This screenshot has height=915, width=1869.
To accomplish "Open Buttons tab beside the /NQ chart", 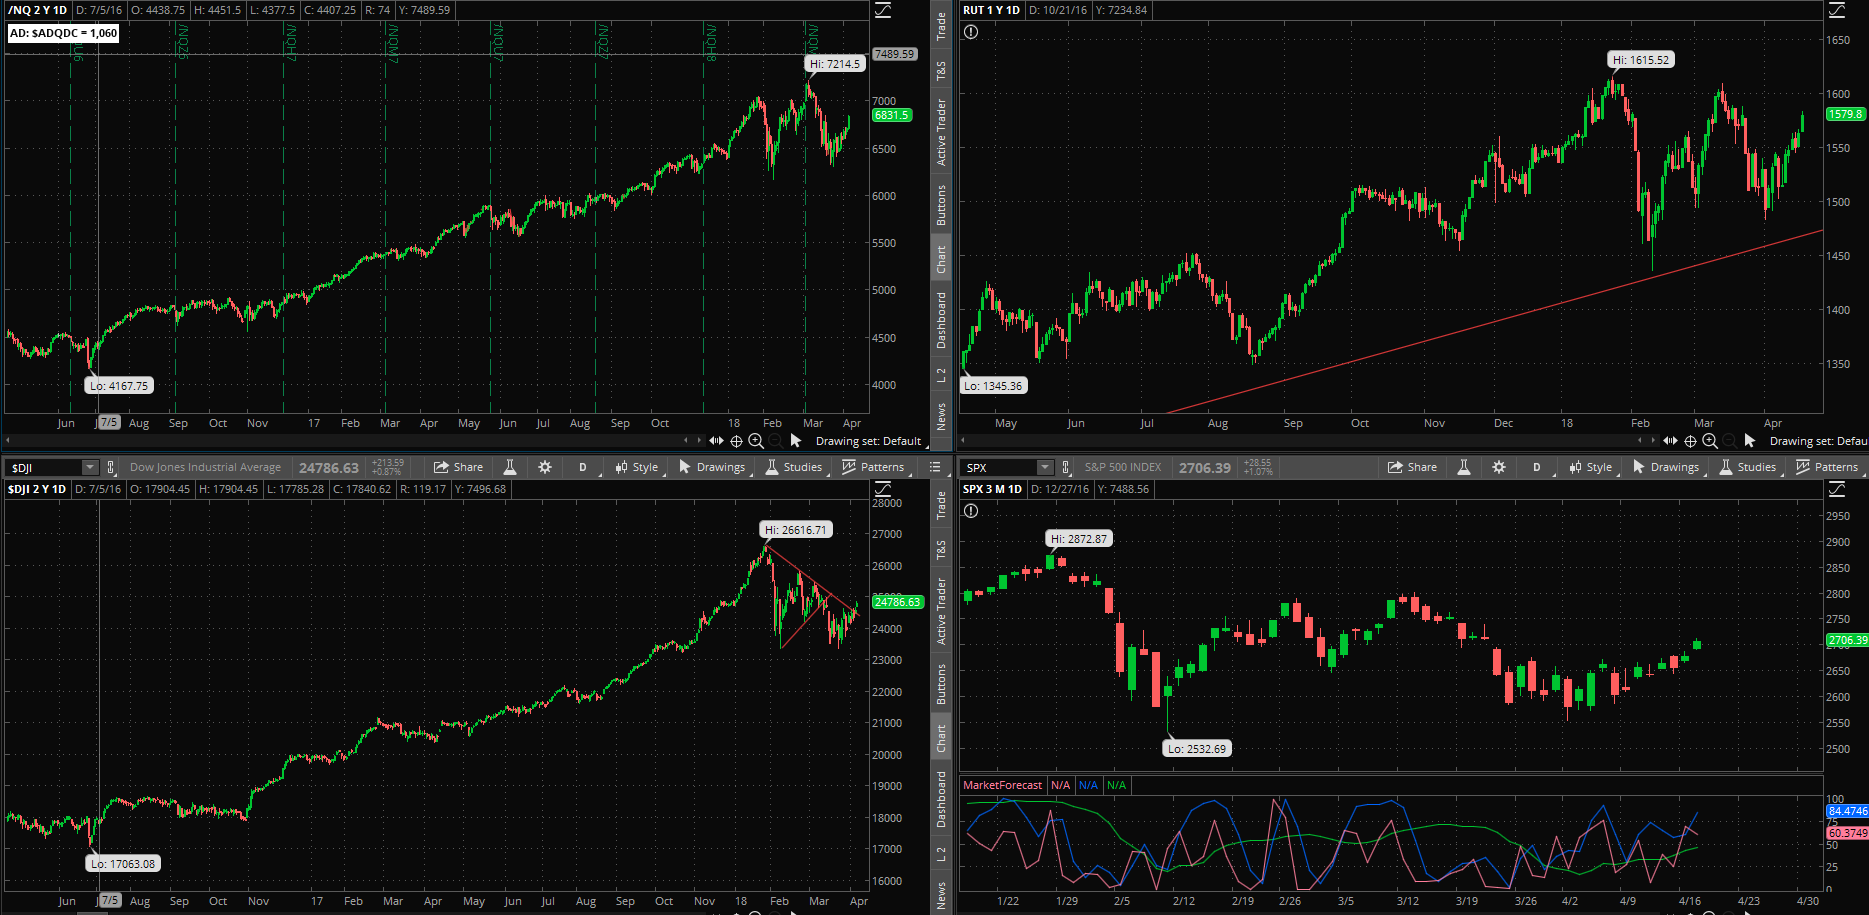I will (941, 204).
